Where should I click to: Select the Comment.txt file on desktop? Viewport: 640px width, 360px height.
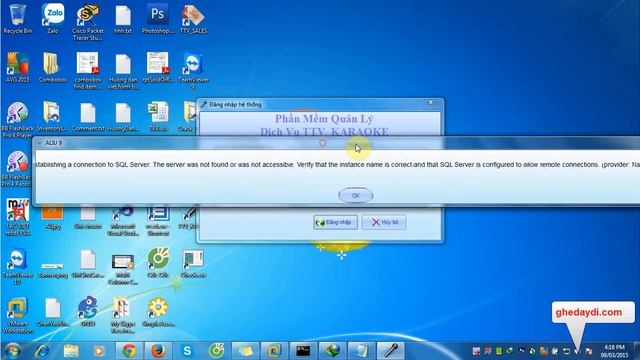(88, 117)
